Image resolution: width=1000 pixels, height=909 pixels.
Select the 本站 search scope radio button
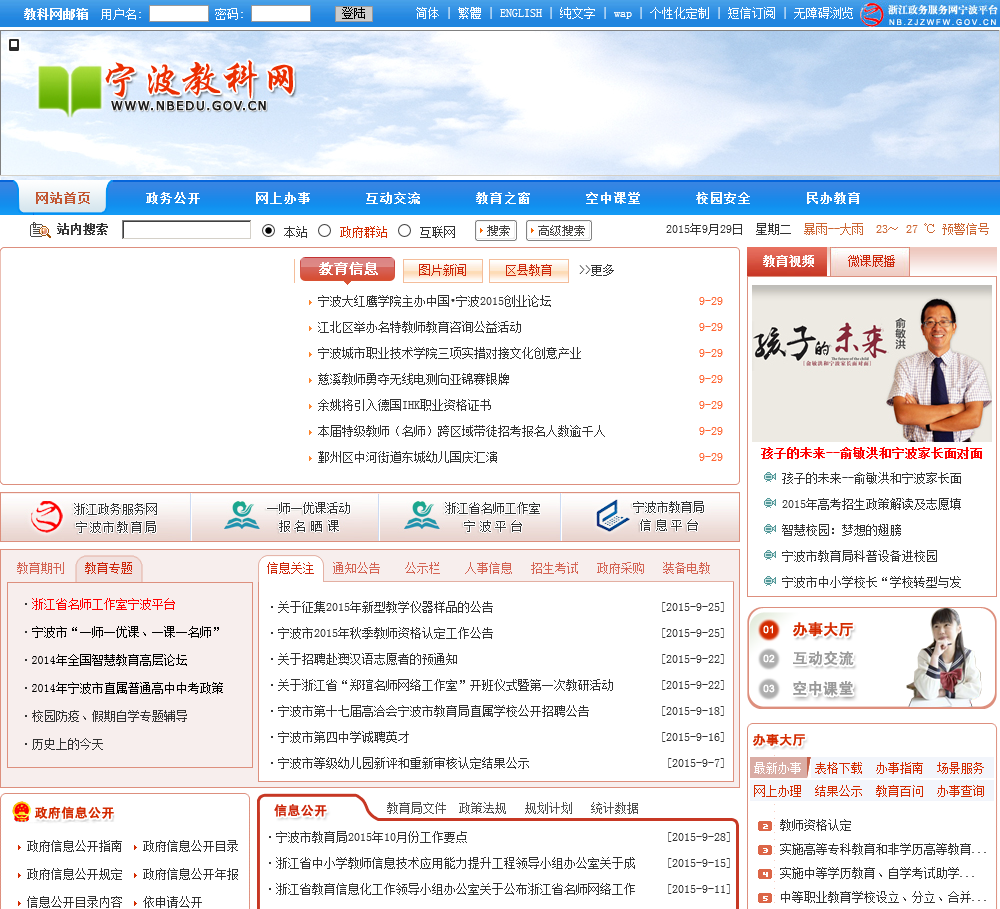pos(268,230)
